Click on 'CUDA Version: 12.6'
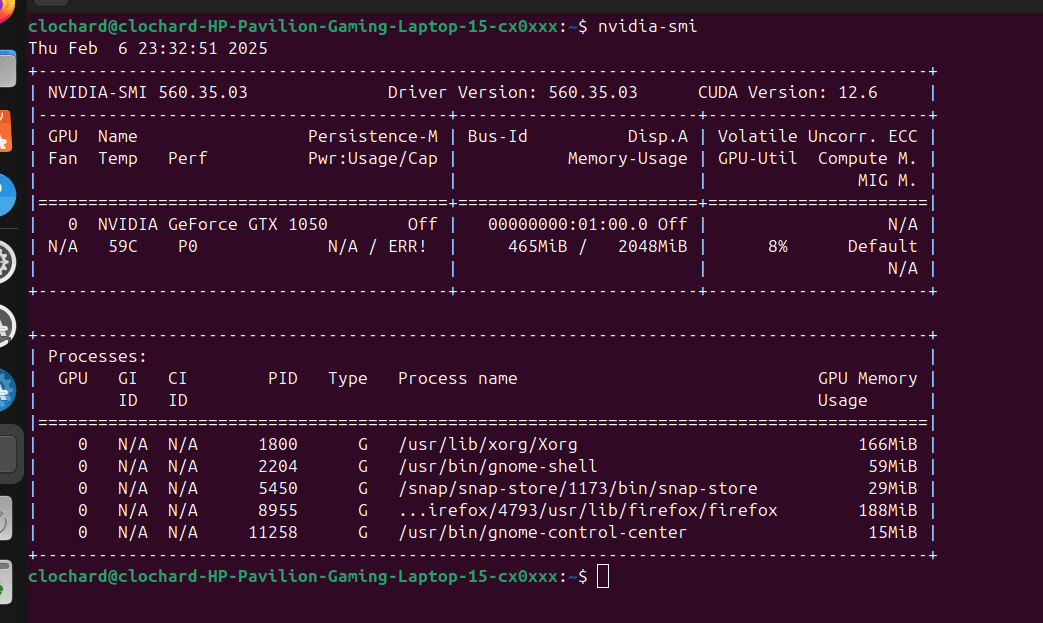Screen dimensions: 1043x623 coord(788,92)
